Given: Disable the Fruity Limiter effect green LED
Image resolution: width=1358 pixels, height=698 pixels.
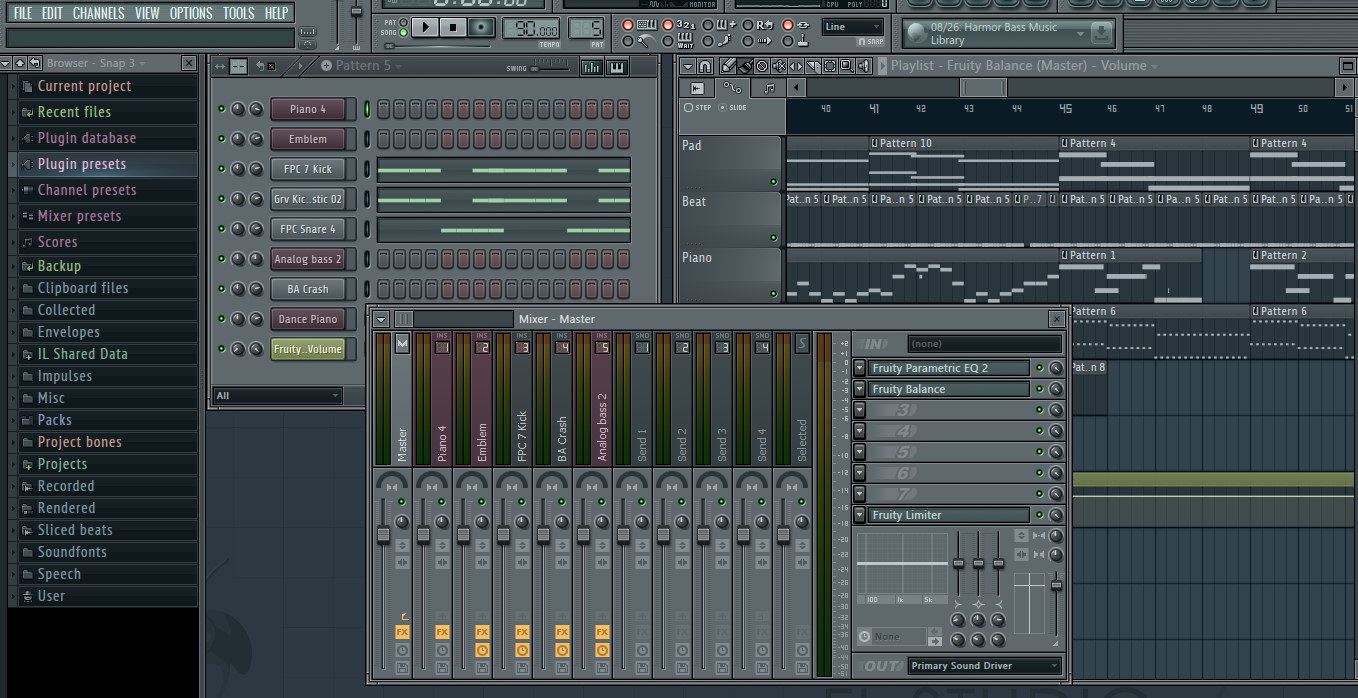Looking at the screenshot, I should point(1039,515).
